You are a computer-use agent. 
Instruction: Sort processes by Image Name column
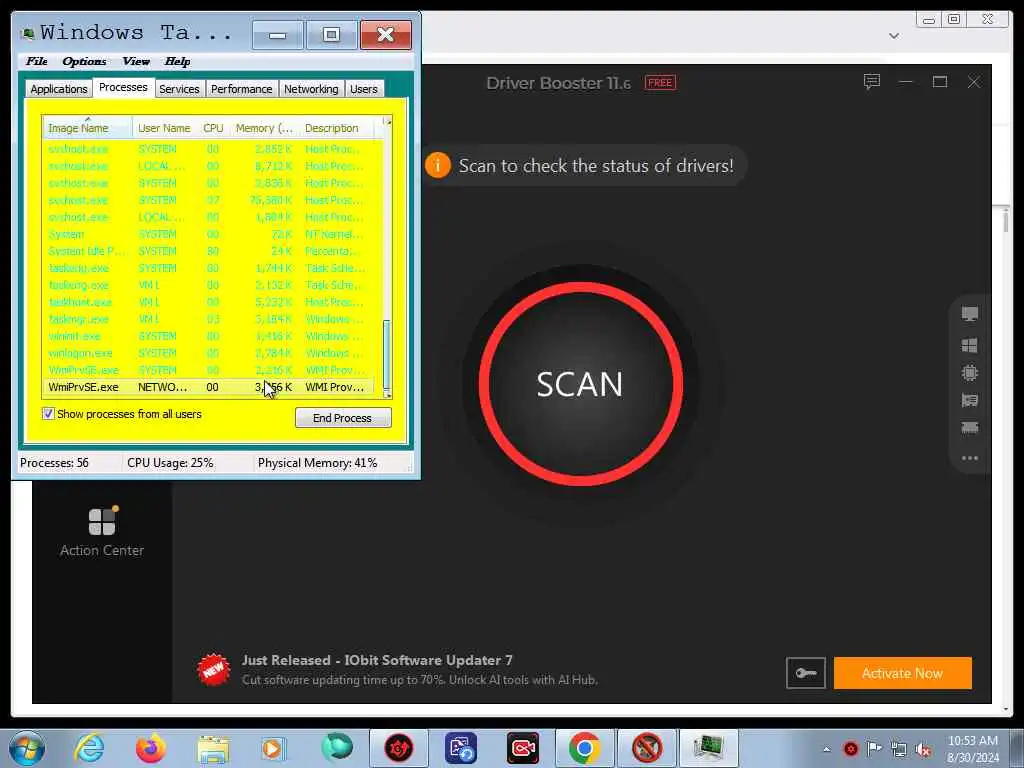click(x=88, y=128)
